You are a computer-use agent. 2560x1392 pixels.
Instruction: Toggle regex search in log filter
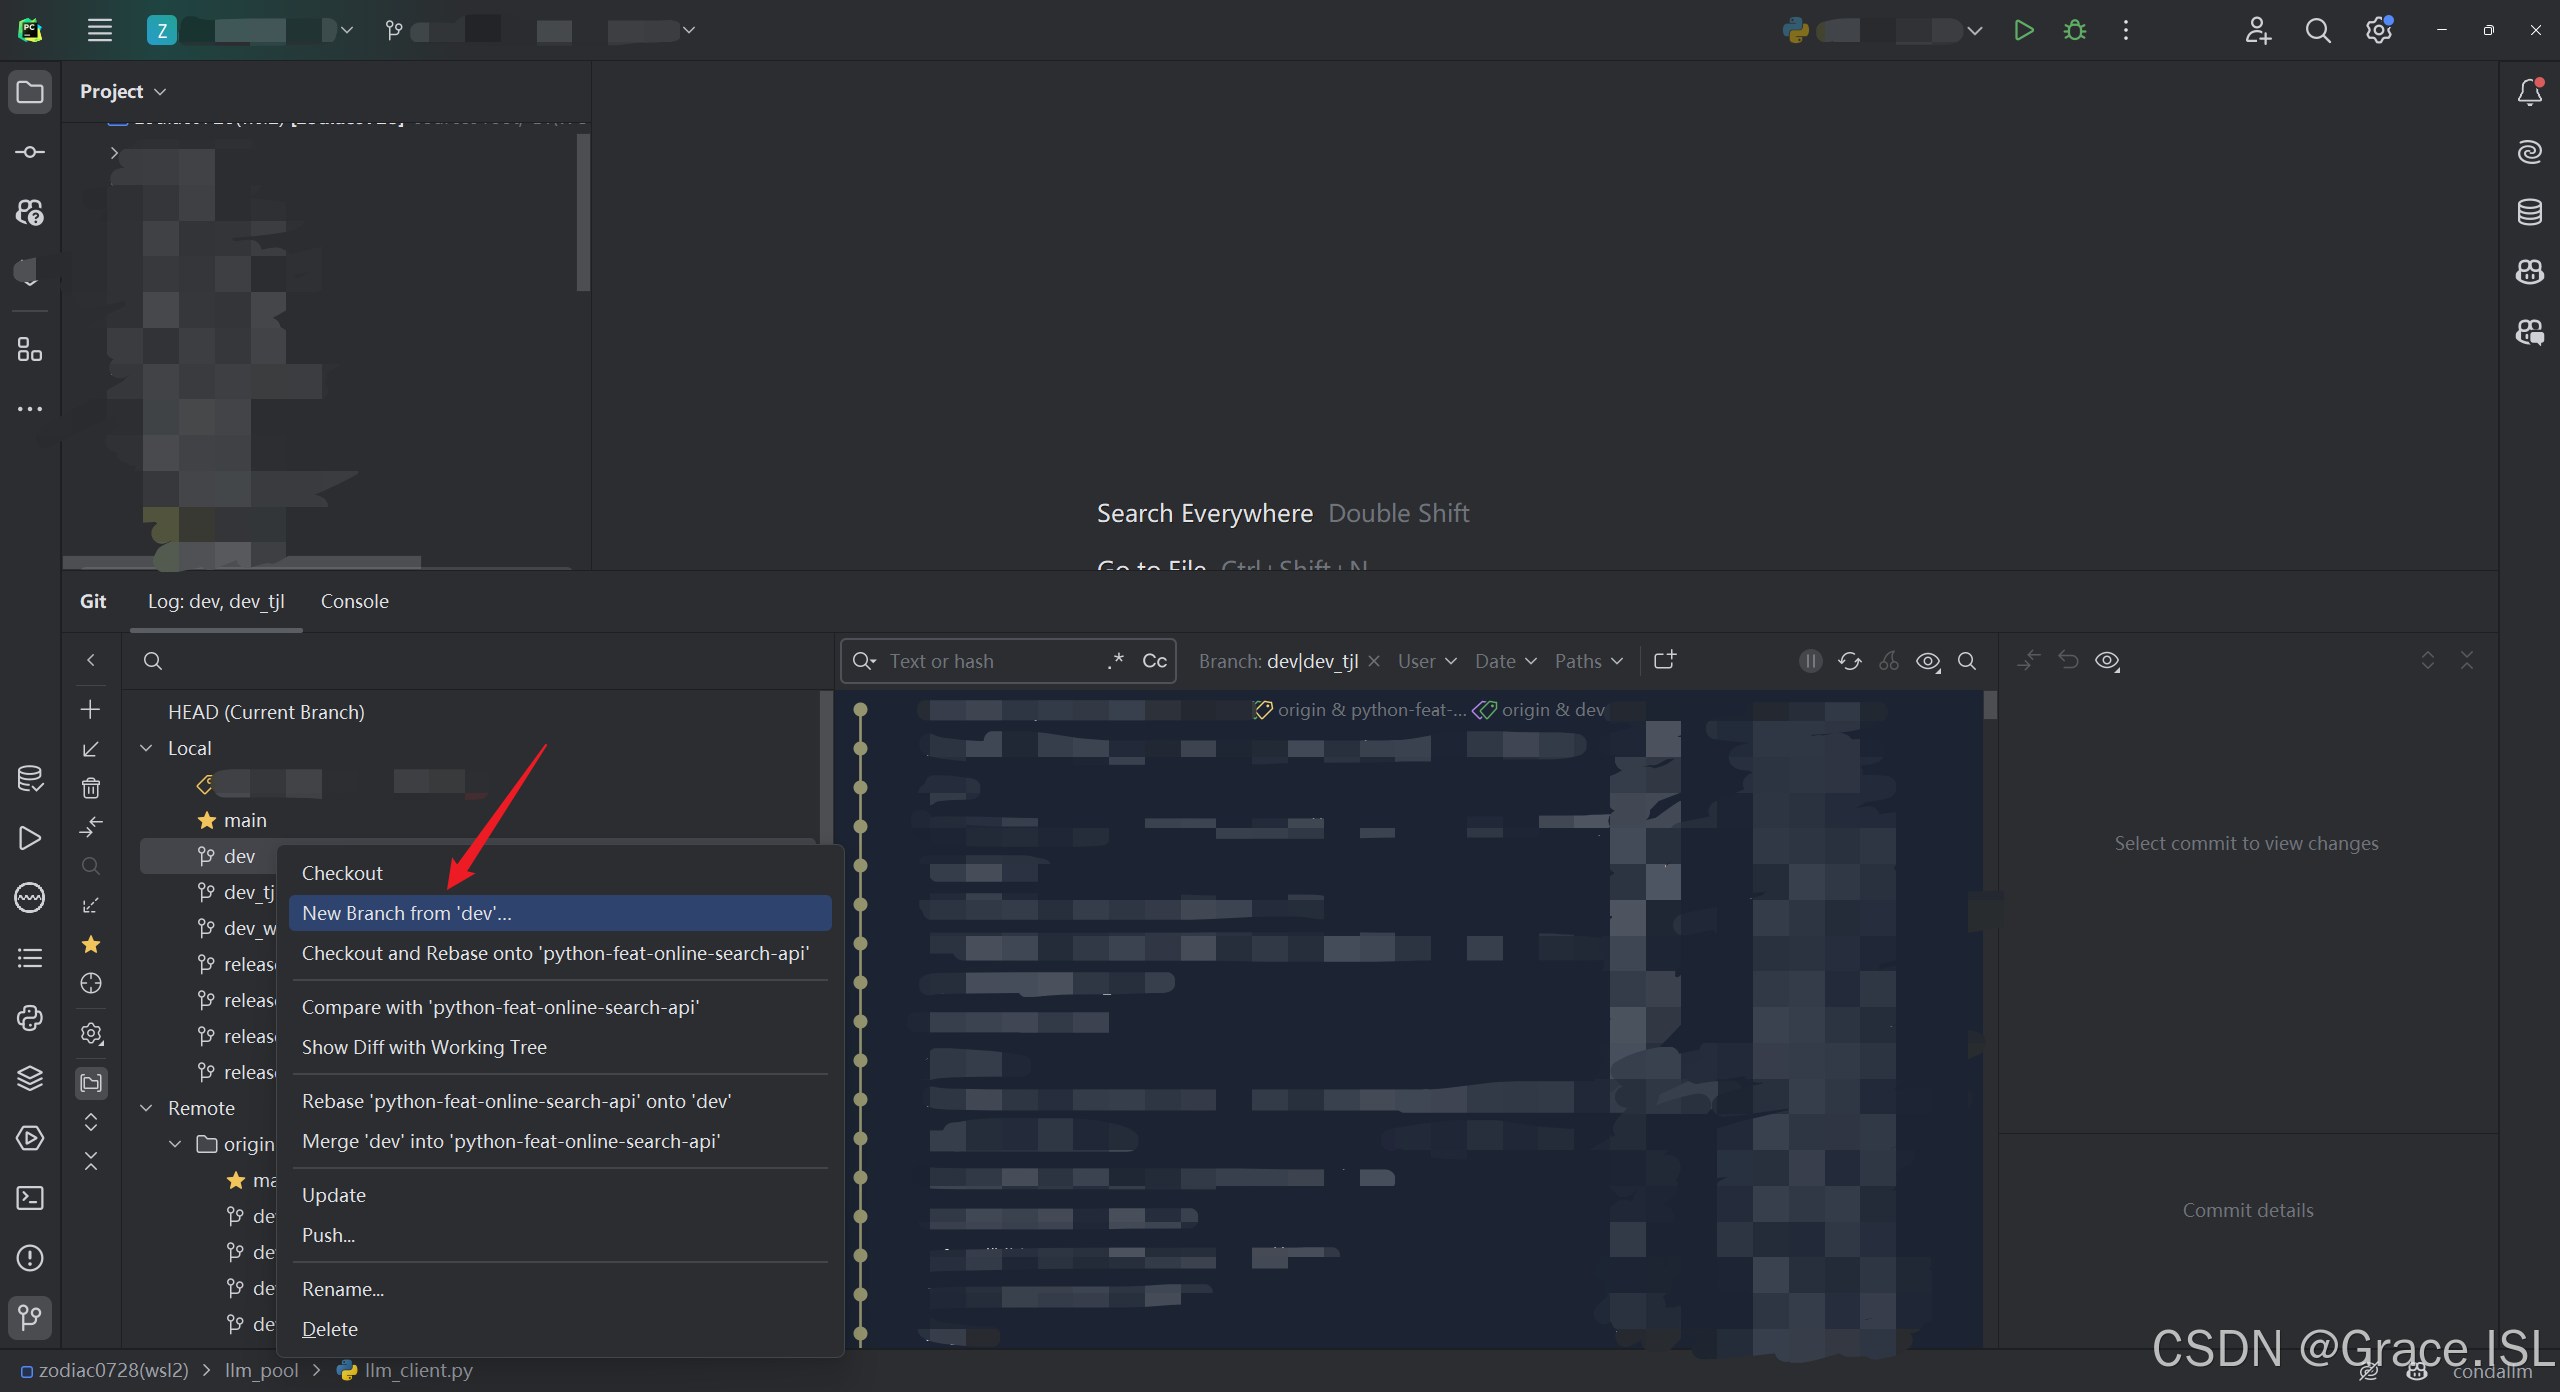click(1116, 661)
